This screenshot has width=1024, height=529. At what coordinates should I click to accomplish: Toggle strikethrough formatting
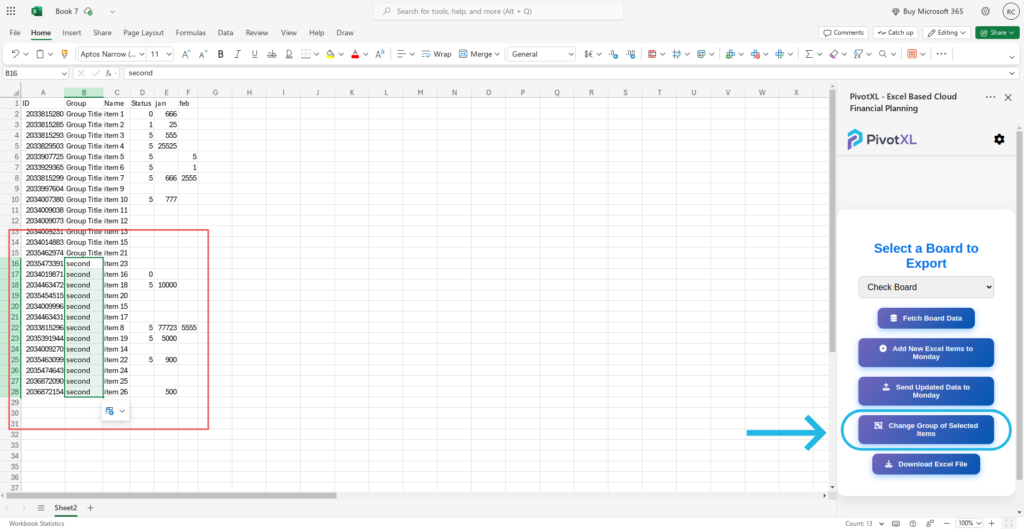click(272, 54)
